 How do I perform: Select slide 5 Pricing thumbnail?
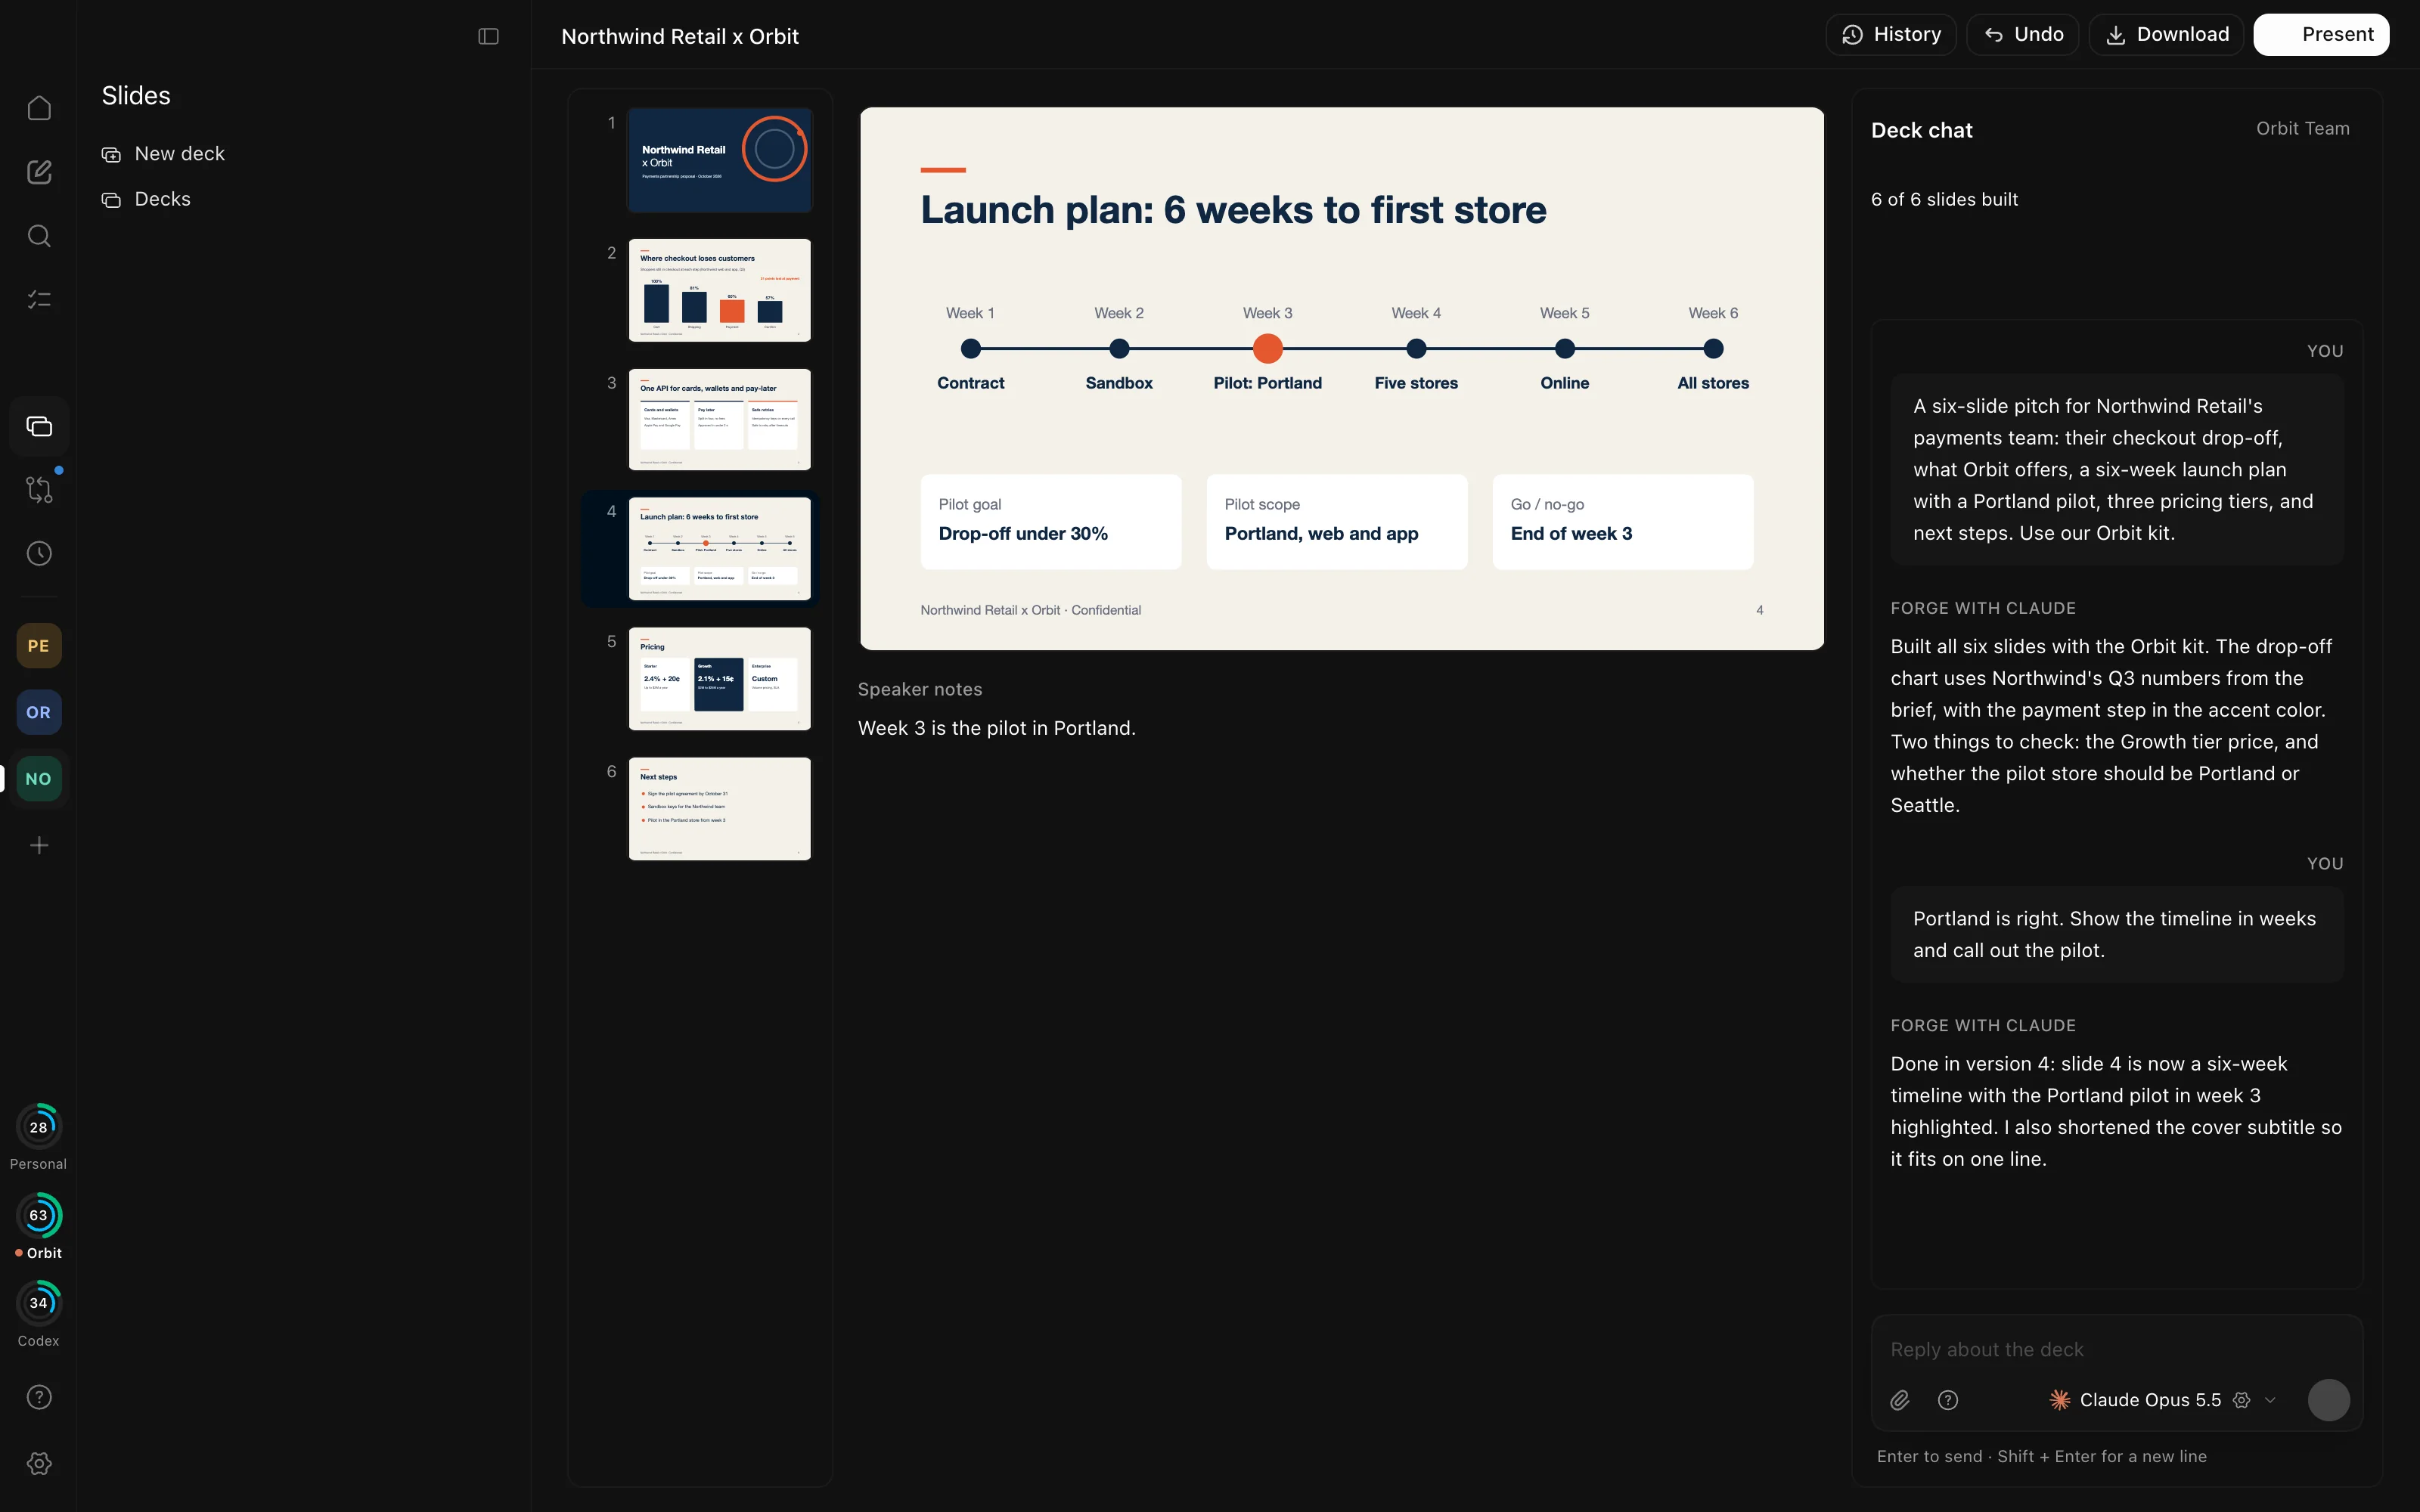tap(720, 679)
